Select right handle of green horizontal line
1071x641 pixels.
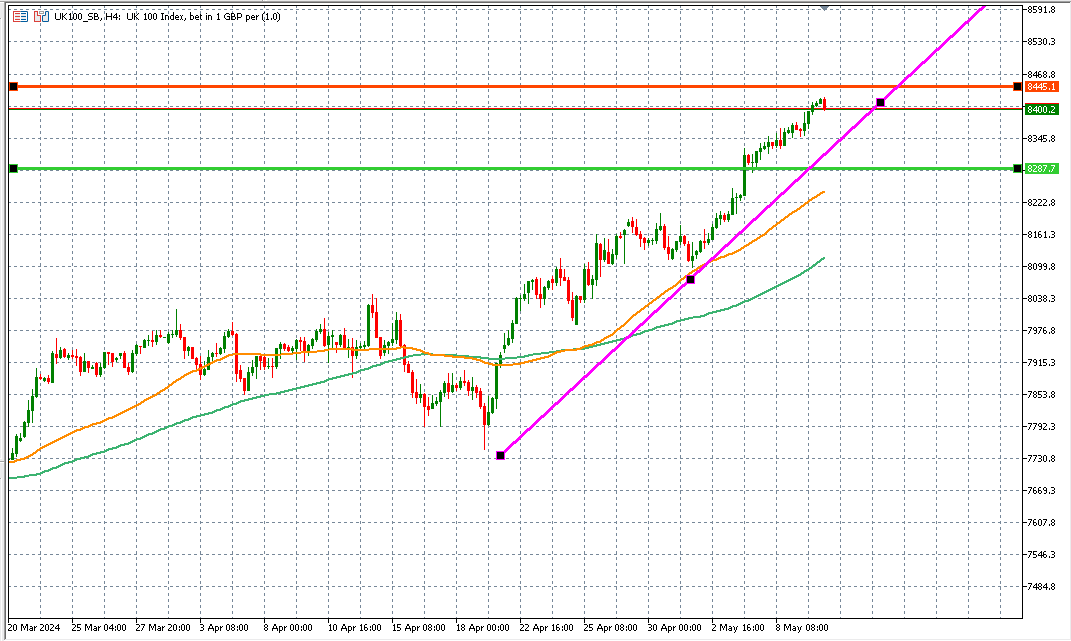[x=1017, y=168]
